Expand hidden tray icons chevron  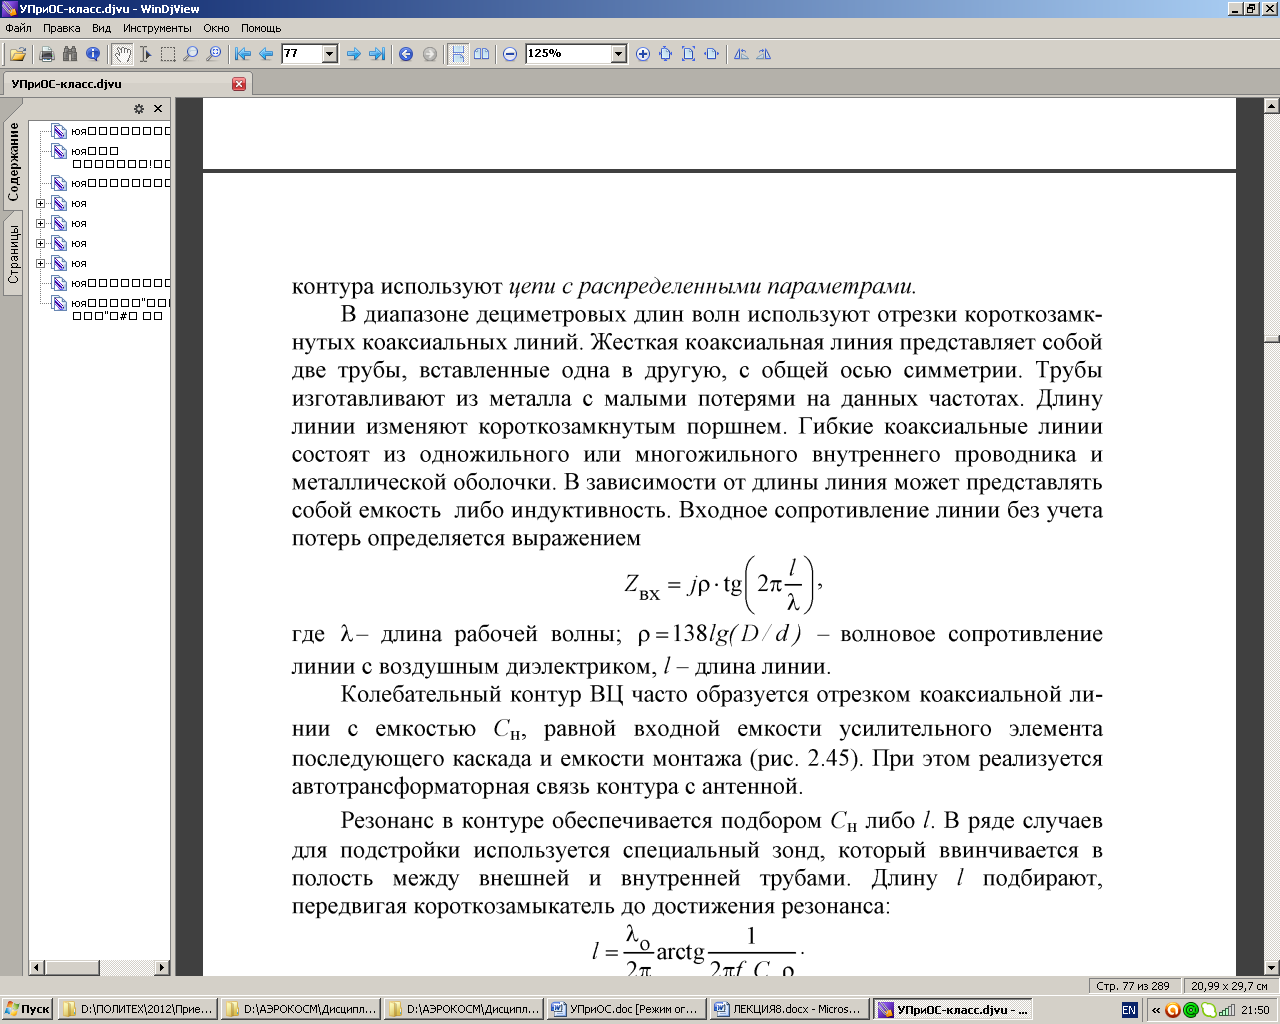(x=1156, y=1010)
